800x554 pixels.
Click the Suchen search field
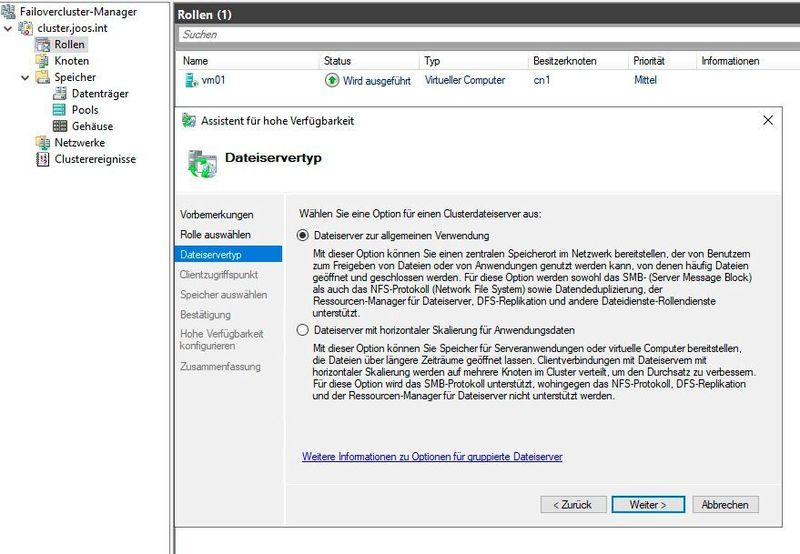(489, 34)
